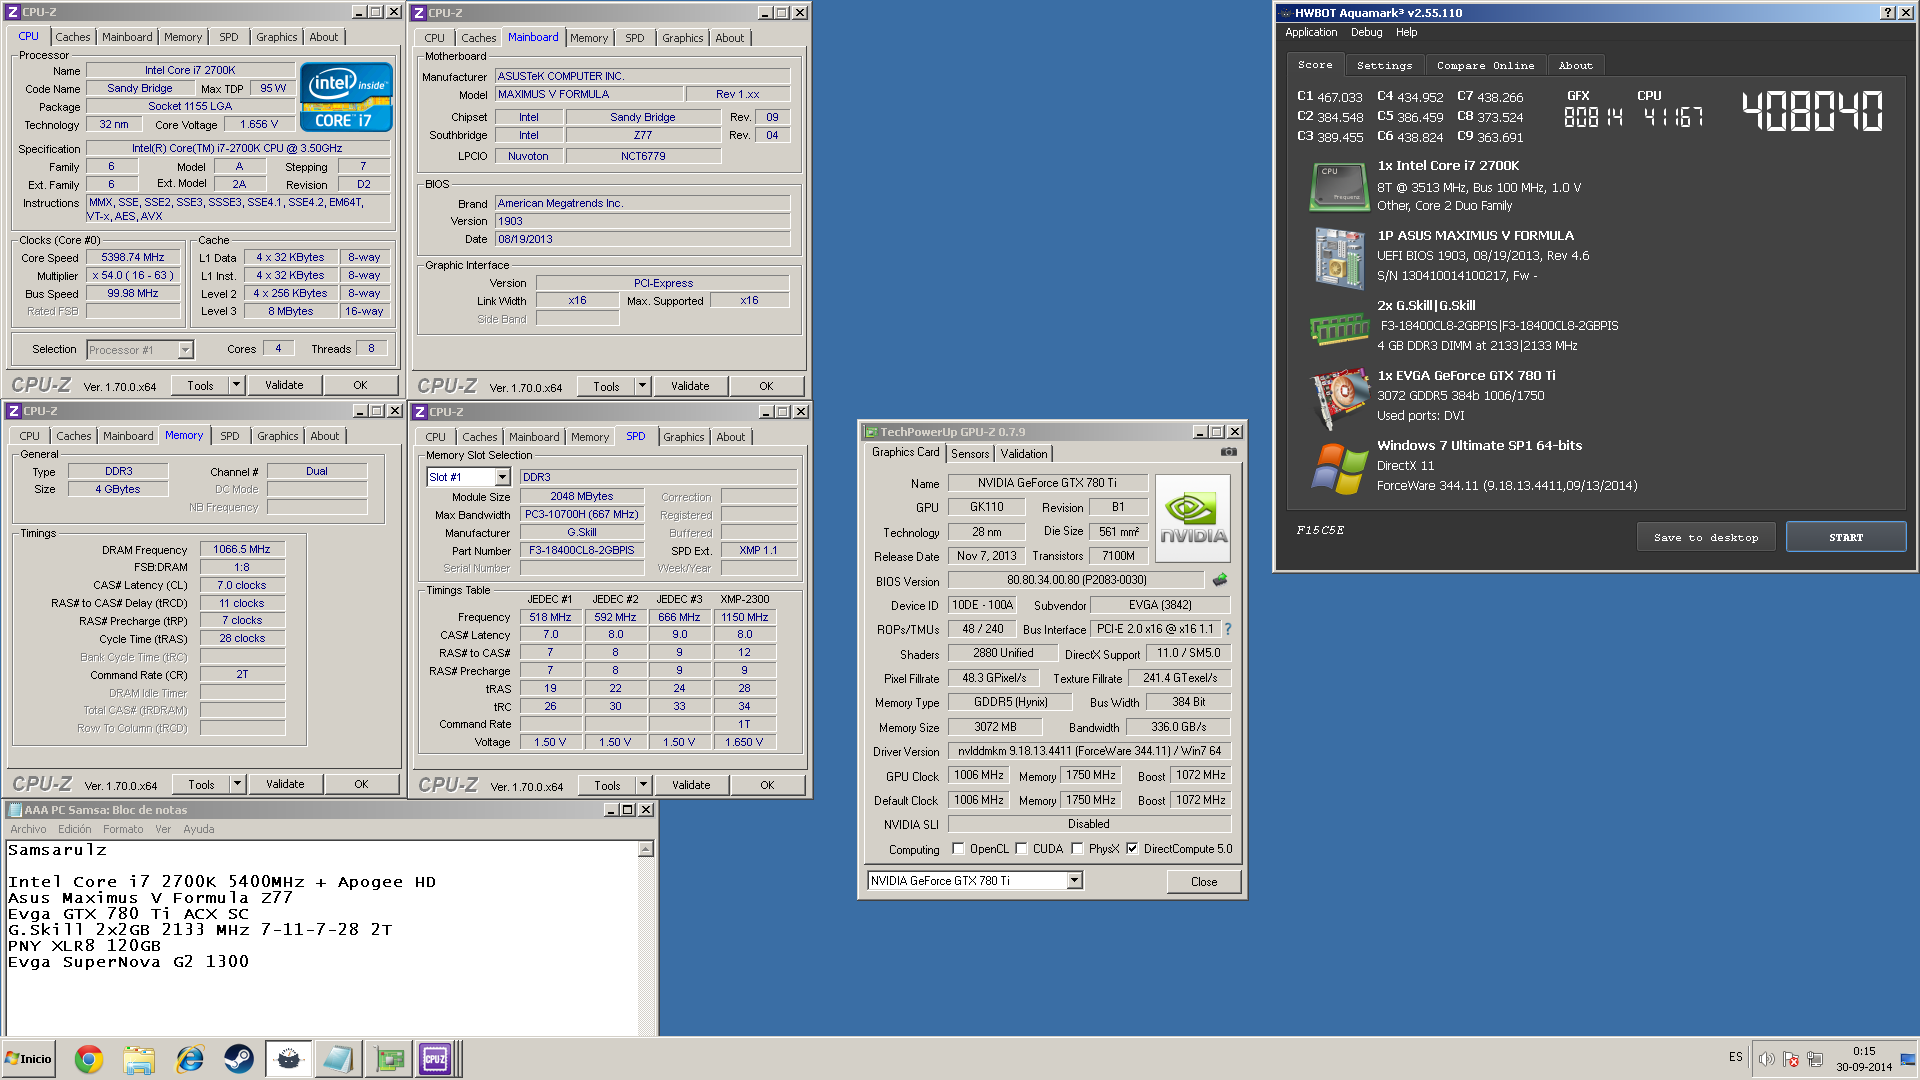1920x1080 pixels.
Task: Open the Ayuda menu in Notepad
Action: point(198,829)
